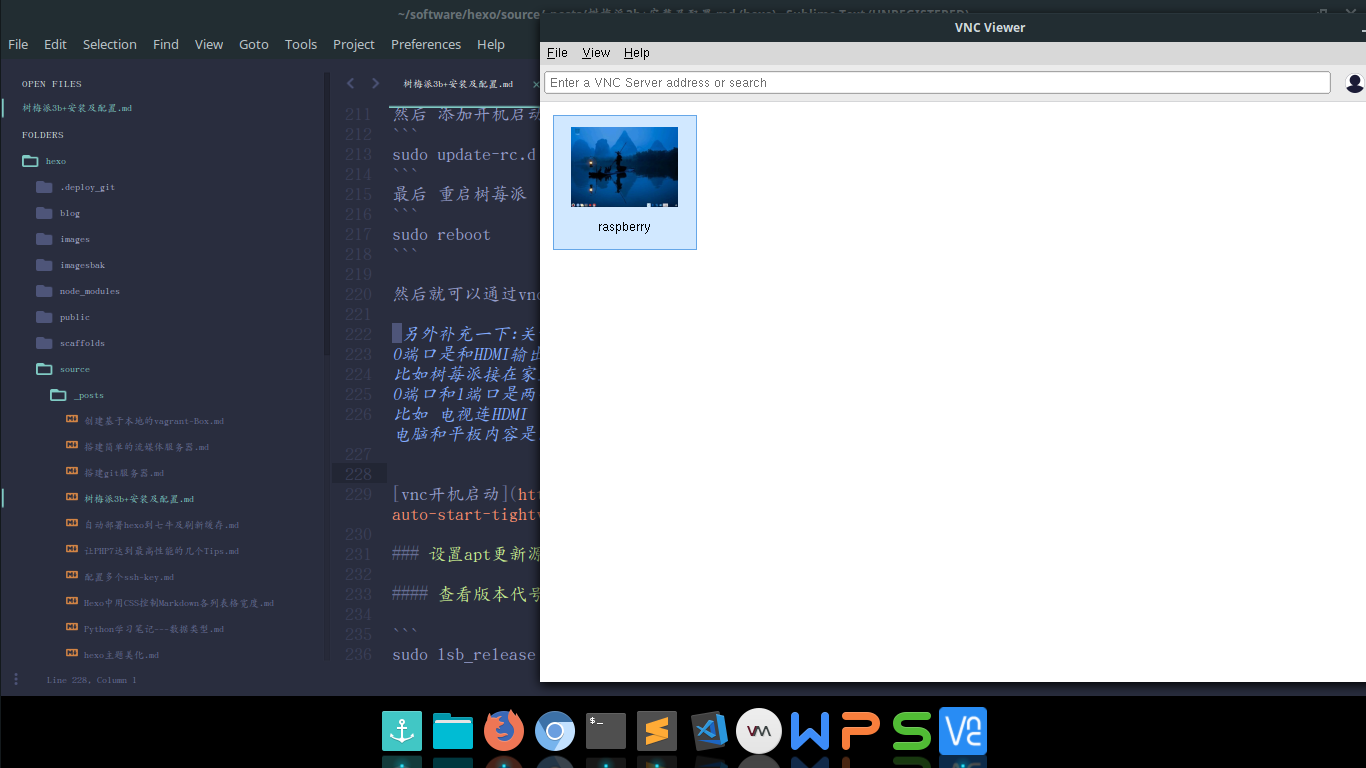
Task: Open the VM application dock icon
Action: 759,731
